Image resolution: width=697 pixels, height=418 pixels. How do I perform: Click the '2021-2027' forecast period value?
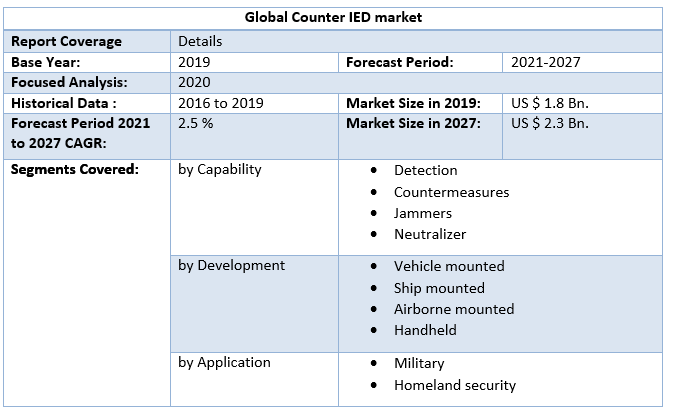pyautogui.click(x=545, y=62)
